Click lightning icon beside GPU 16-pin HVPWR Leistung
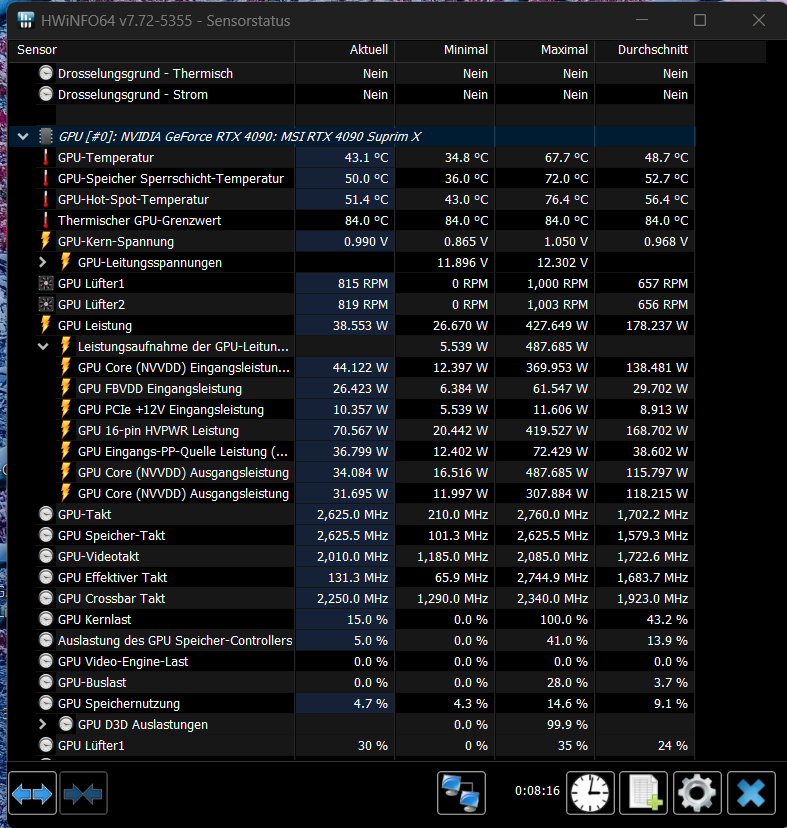This screenshot has width=787, height=828. click(x=65, y=430)
